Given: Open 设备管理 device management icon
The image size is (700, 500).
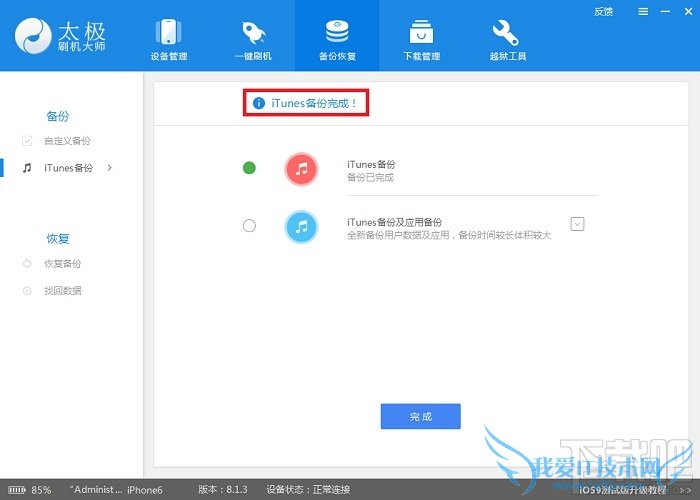Looking at the screenshot, I should coord(168,32).
